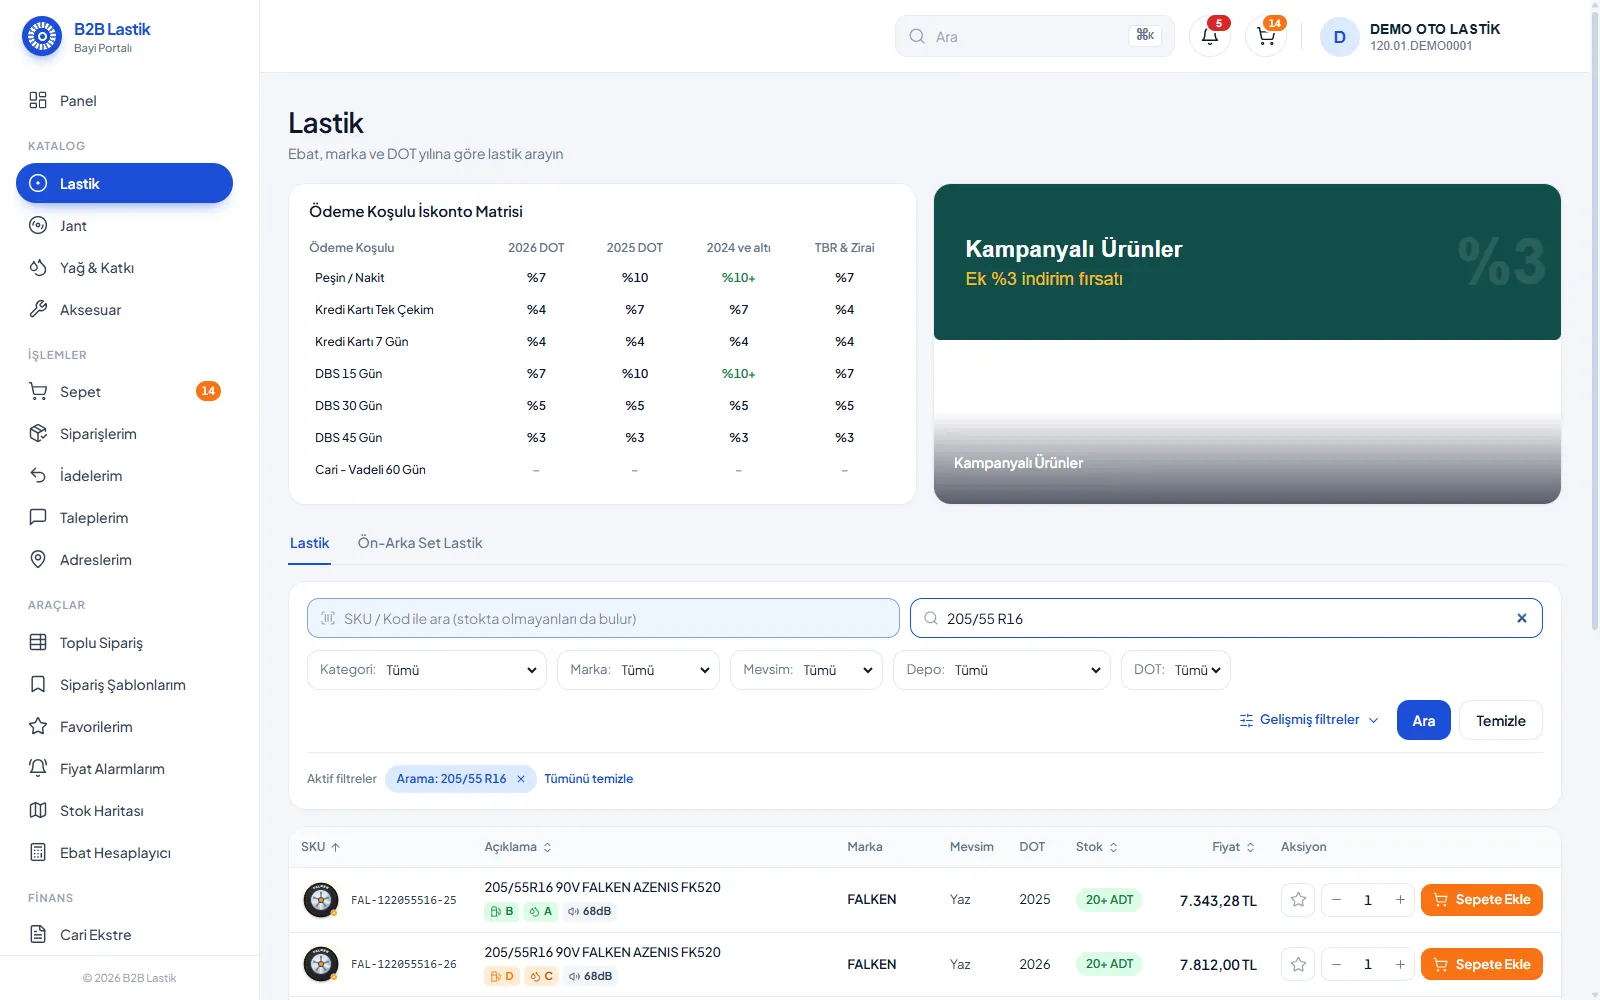Expand the Depo filter dropdown

(1002, 670)
